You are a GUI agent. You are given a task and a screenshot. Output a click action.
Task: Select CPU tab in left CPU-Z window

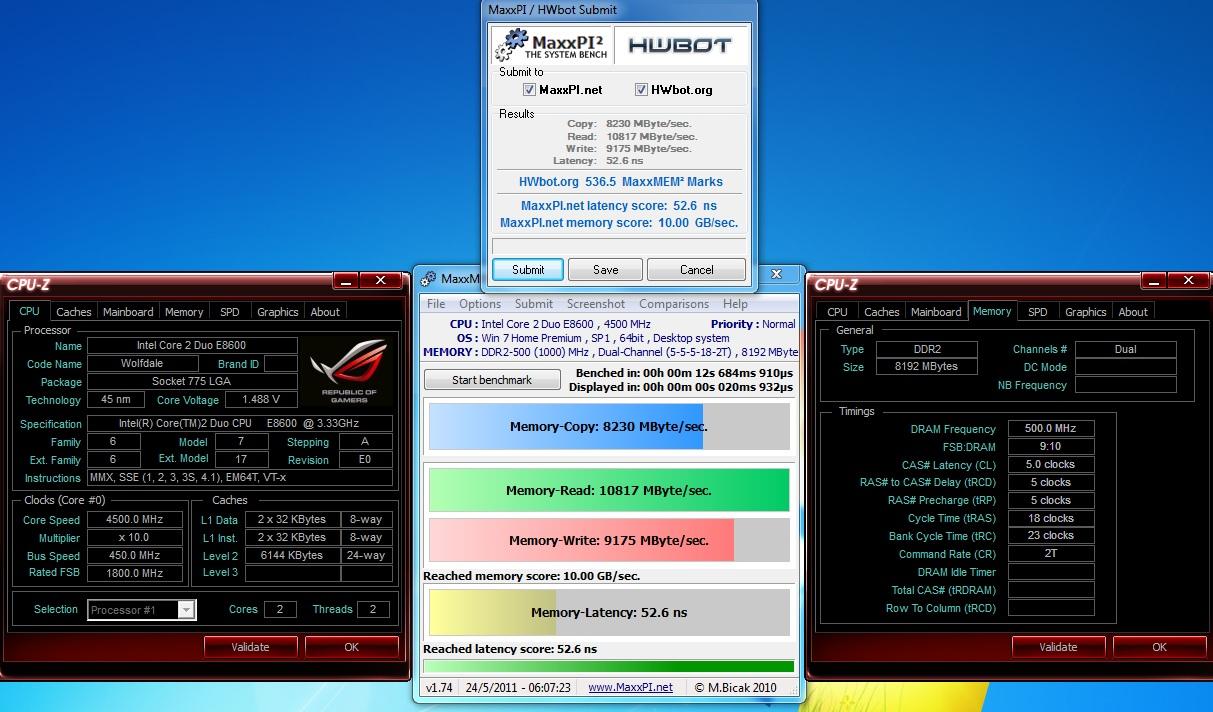pyautogui.click(x=30, y=311)
